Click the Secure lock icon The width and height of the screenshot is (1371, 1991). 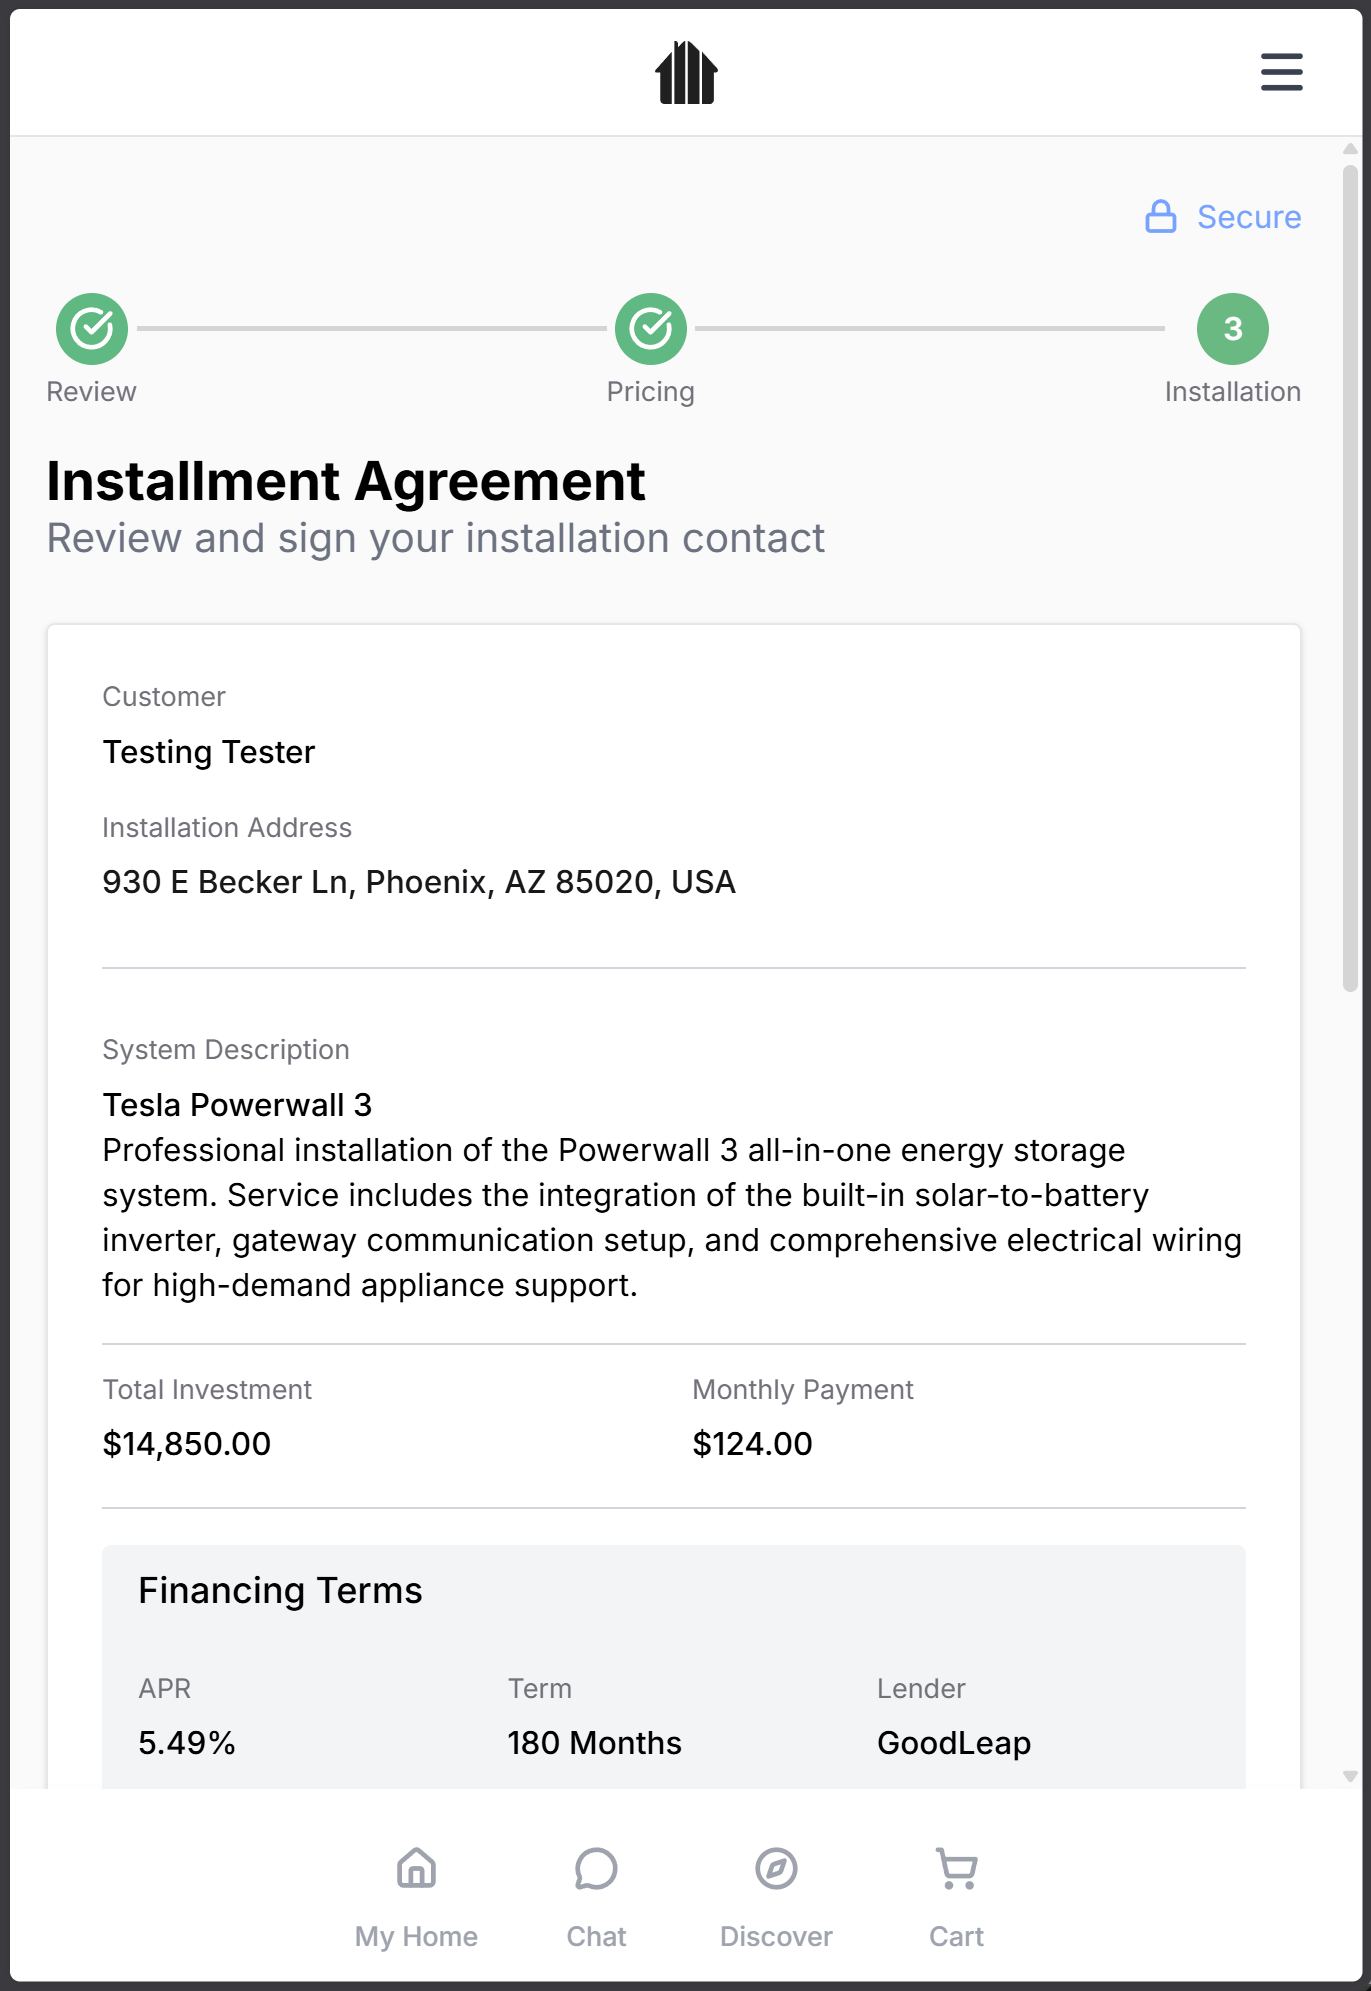[x=1160, y=217]
